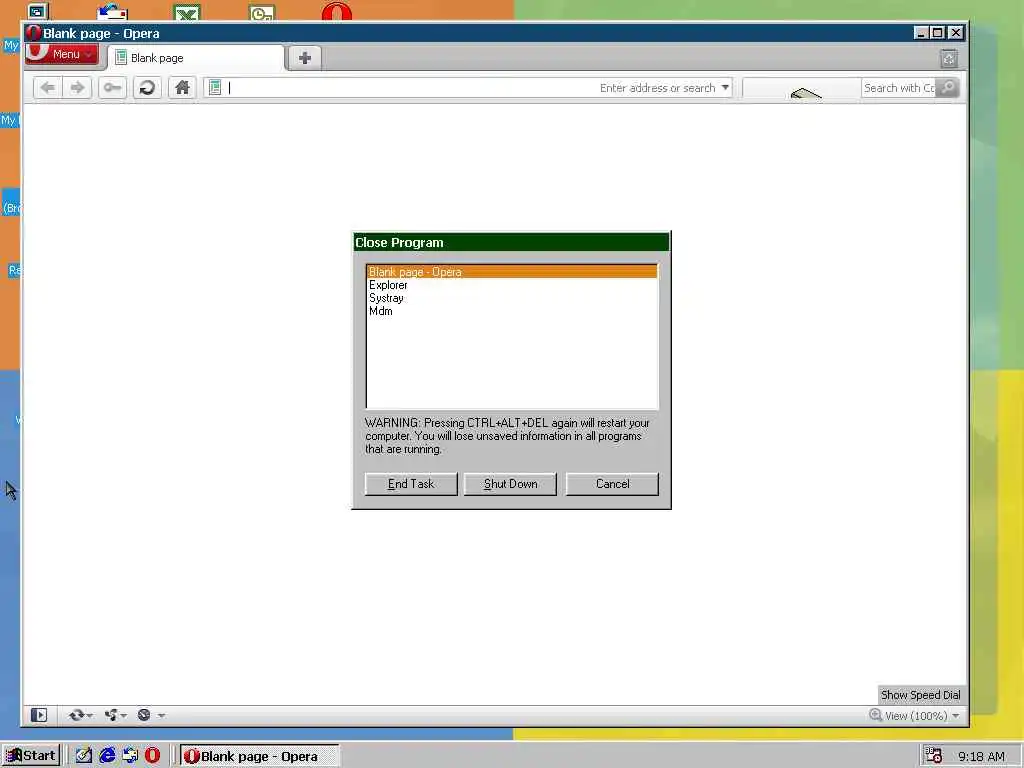Minimize the Opera window

(921, 33)
